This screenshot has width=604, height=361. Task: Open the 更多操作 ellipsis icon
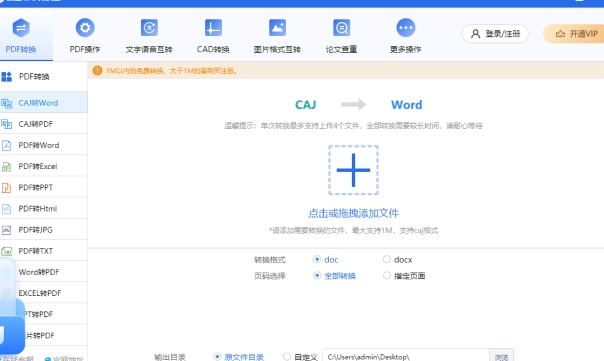coord(406,28)
